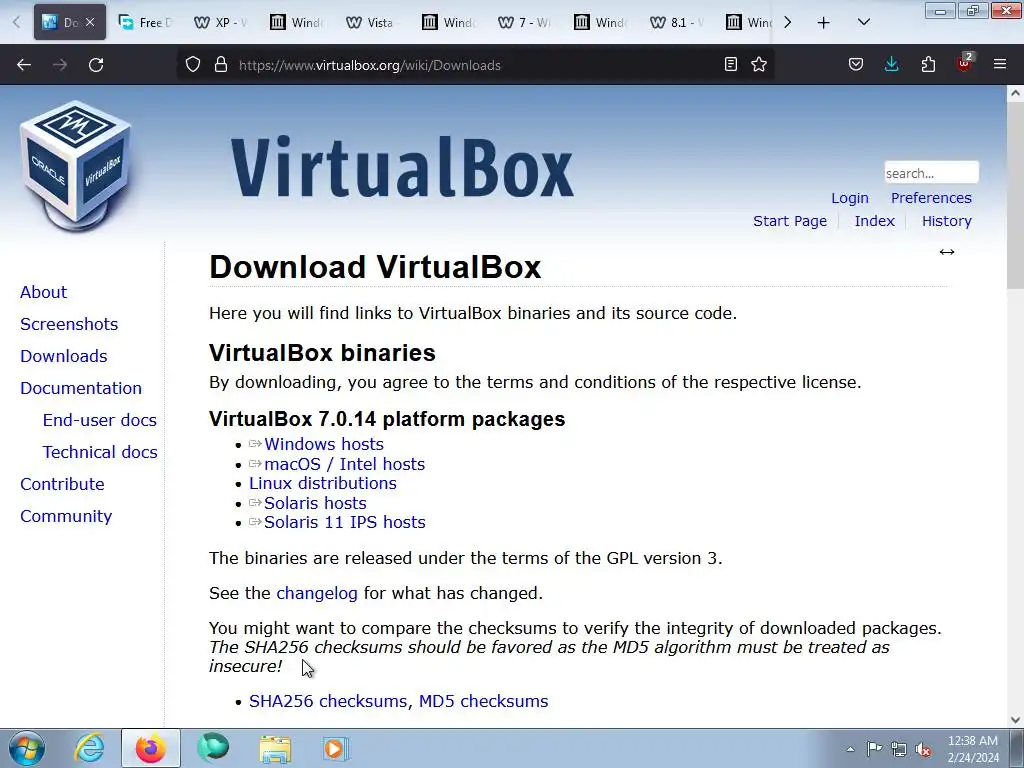Screen dimensions: 1024x768
Task: Switch to the XP Wikipedia tab
Action: click(222, 22)
